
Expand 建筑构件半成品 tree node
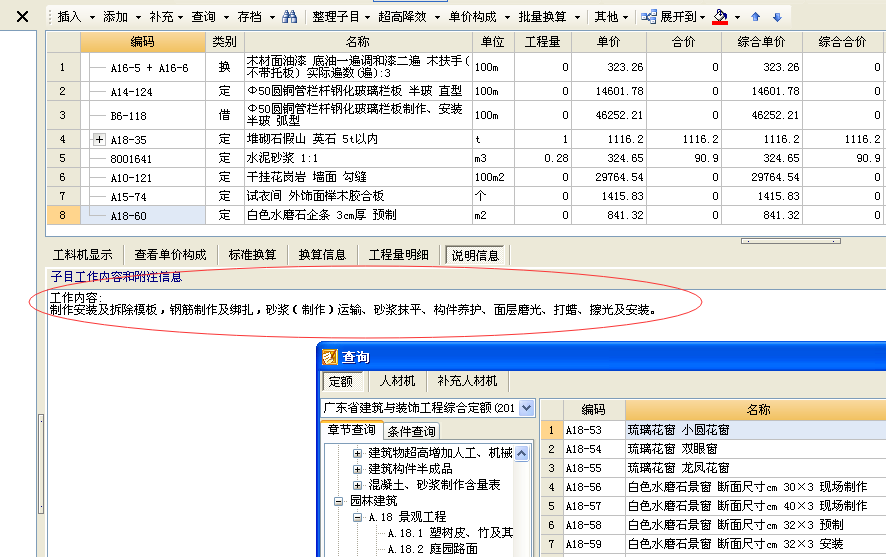[x=357, y=469]
